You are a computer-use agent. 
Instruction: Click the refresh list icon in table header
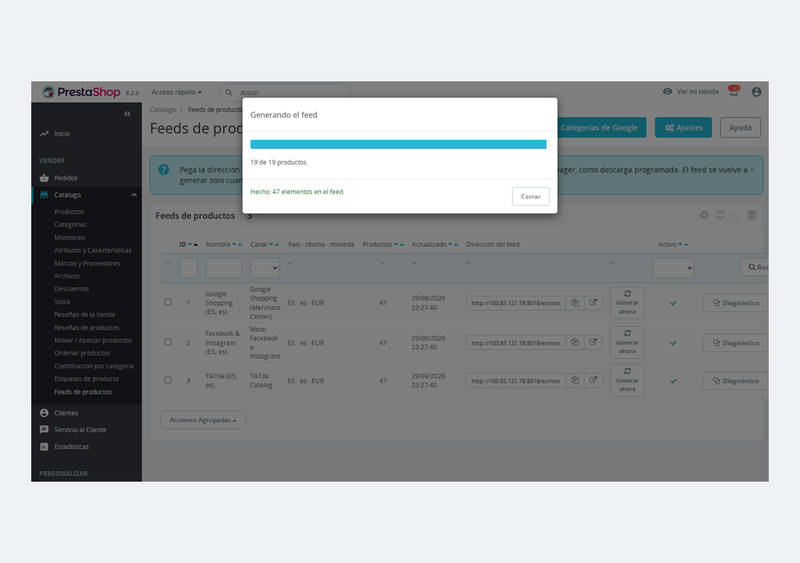pyautogui.click(x=720, y=215)
